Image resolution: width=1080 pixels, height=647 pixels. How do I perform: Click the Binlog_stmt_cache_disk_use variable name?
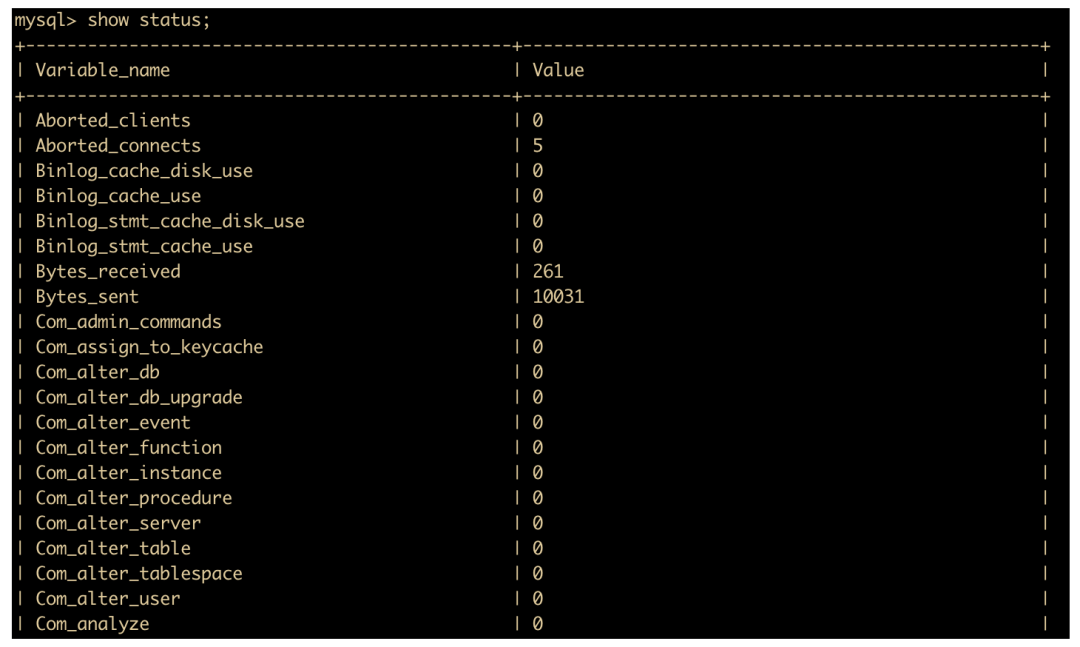pyautogui.click(x=170, y=221)
